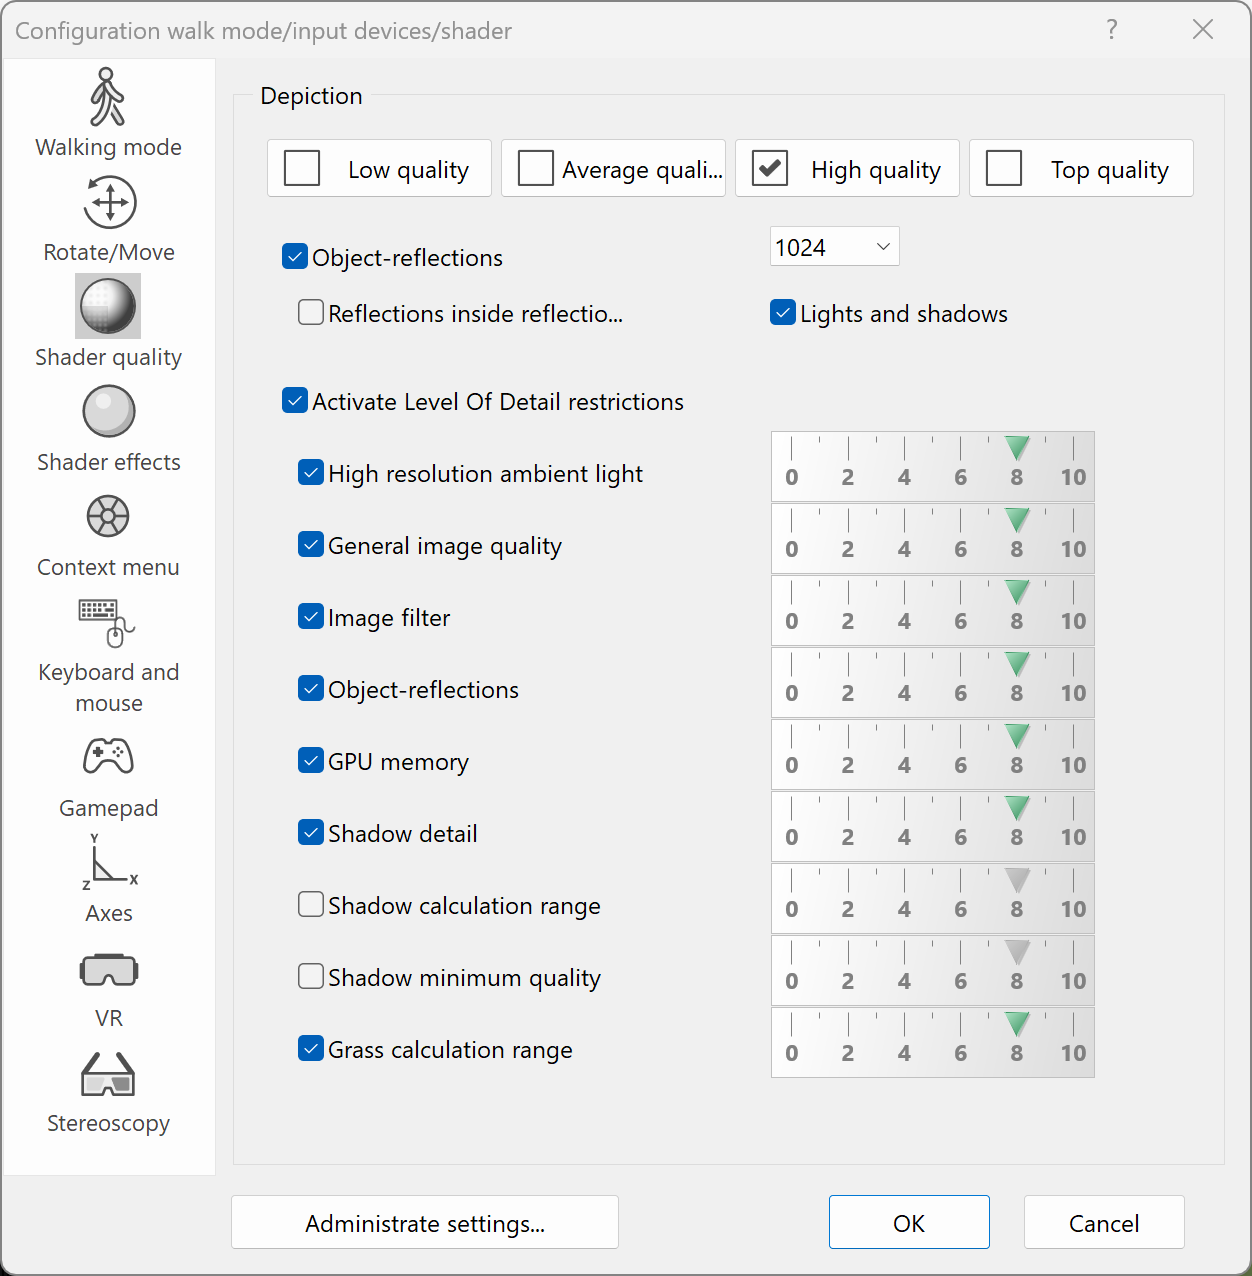Screen dimensions: 1252x1276
Task: Open the Walking mode settings icon
Action: [x=108, y=97]
